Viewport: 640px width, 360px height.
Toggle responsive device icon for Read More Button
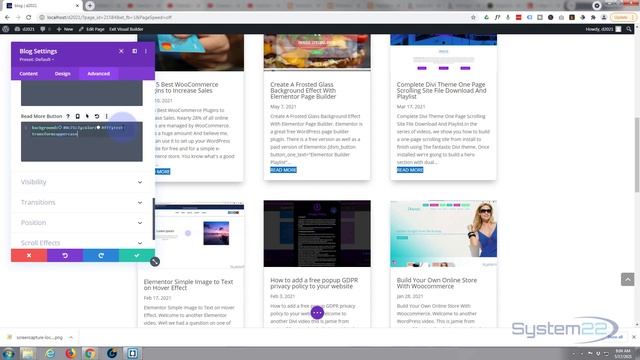[78, 116]
